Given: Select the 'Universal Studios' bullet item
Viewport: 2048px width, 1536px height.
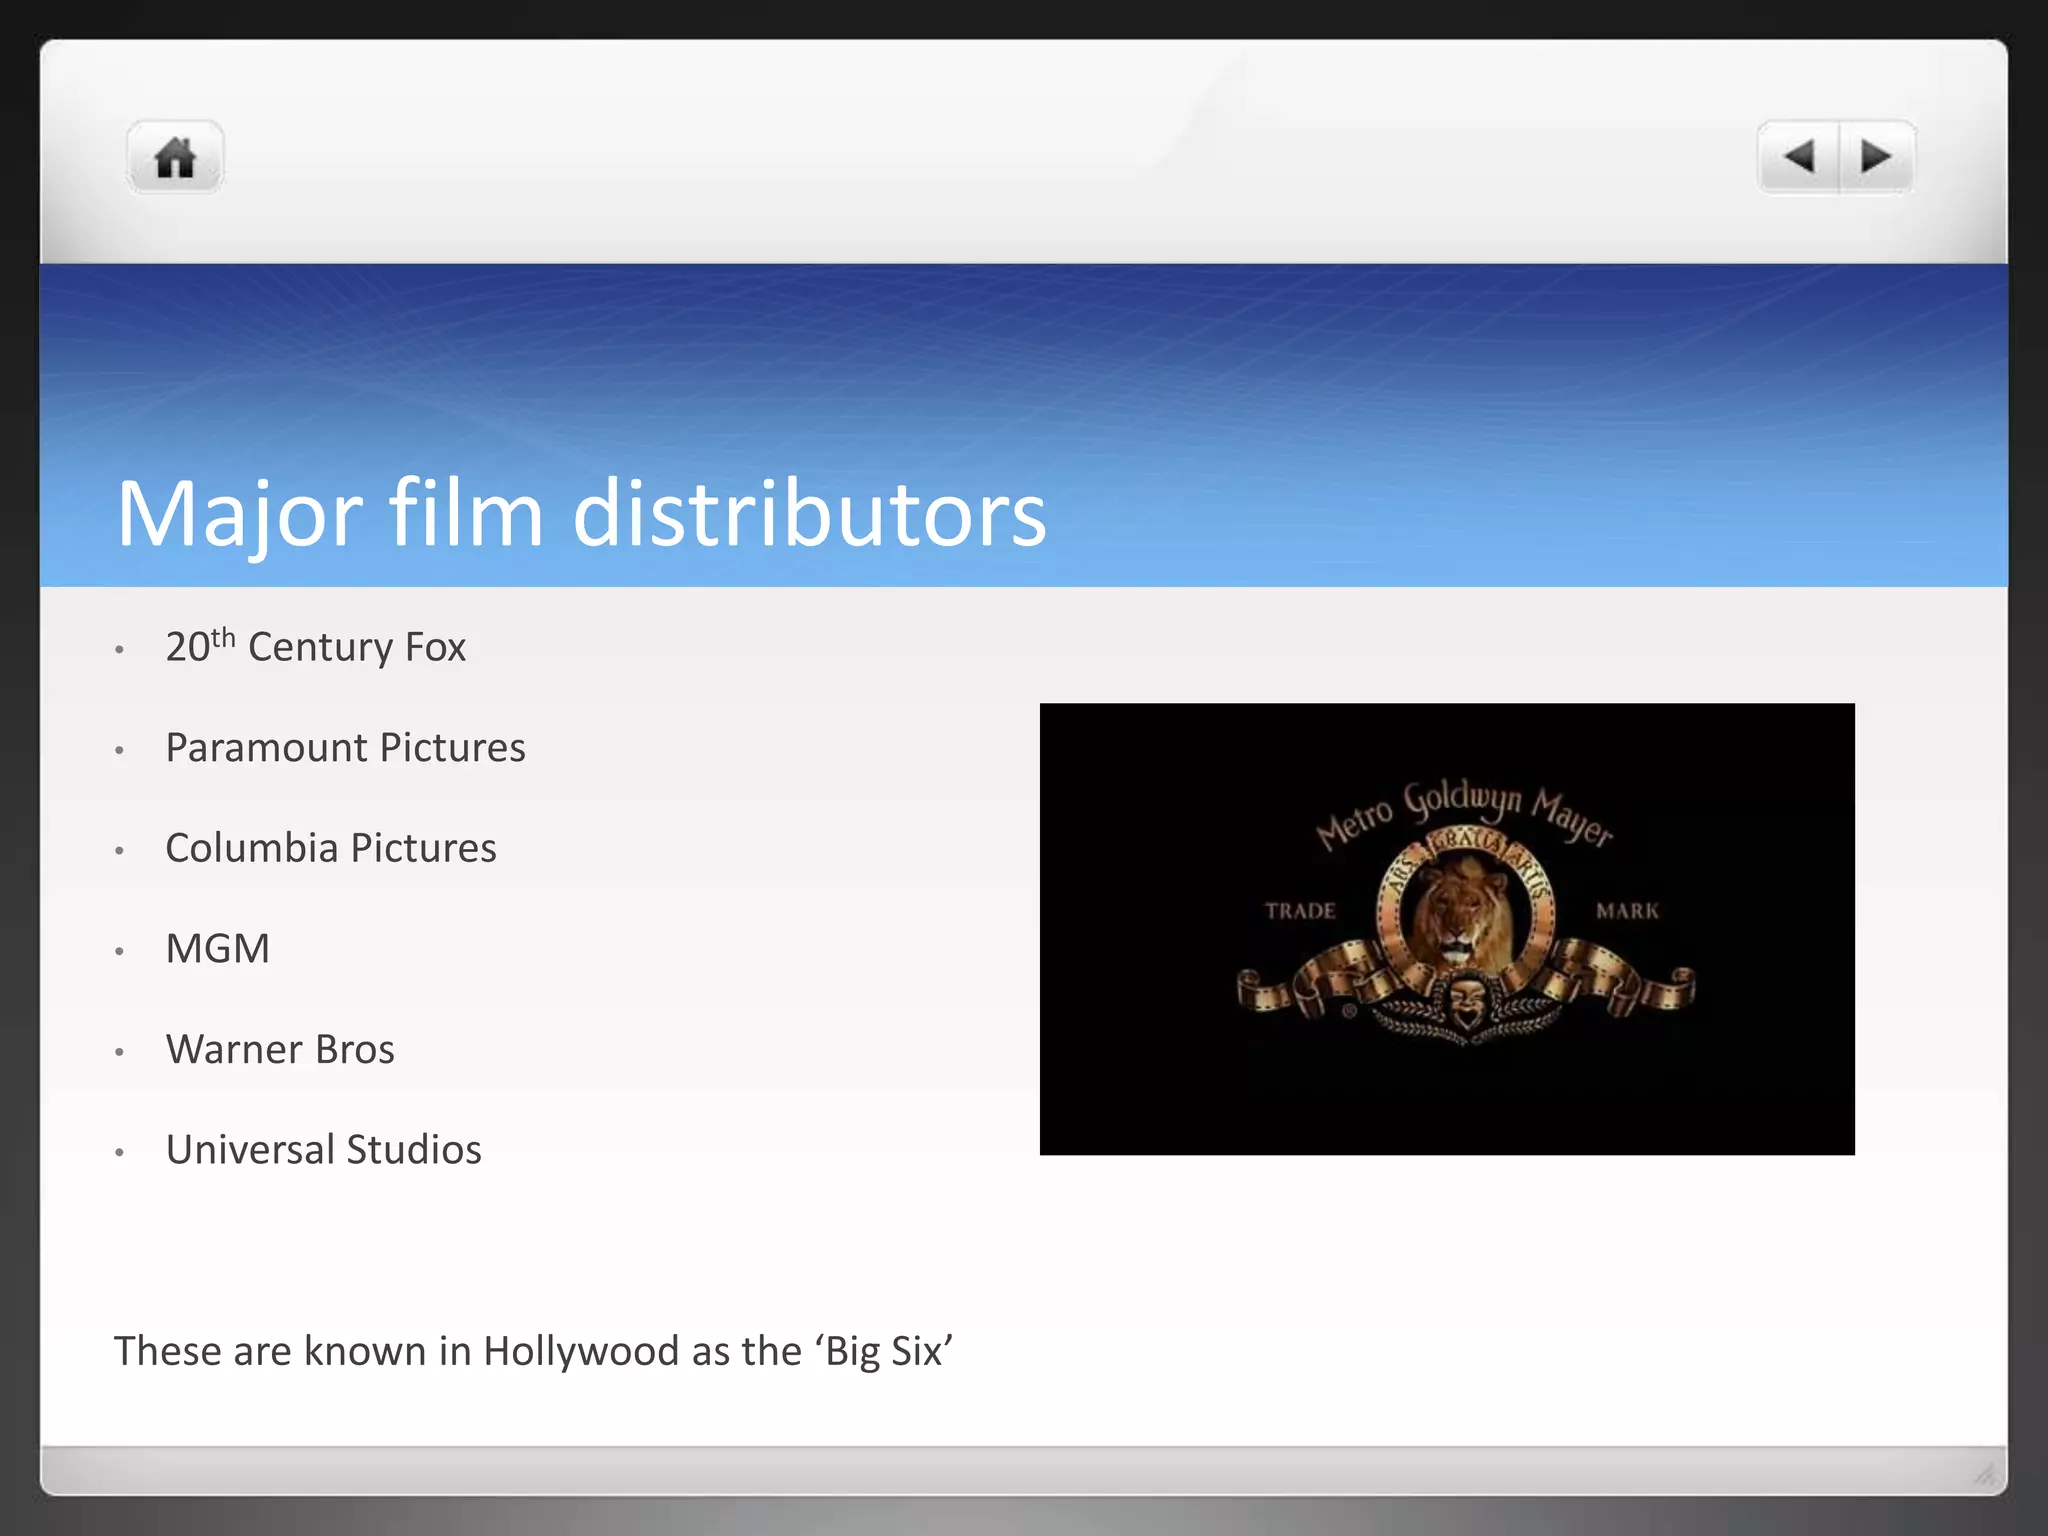Looking at the screenshot, I should (x=323, y=1150).
